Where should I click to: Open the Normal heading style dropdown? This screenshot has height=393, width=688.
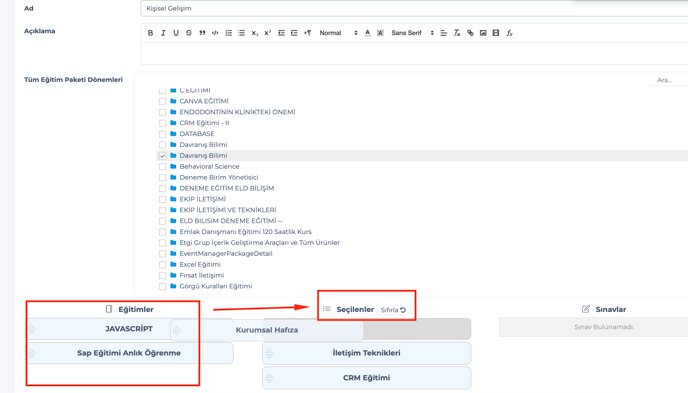pyautogui.click(x=338, y=33)
